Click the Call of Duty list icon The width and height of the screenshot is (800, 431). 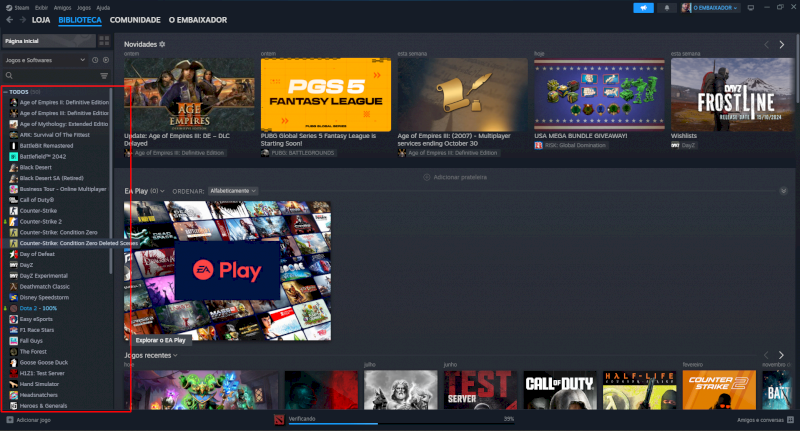tap(14, 200)
